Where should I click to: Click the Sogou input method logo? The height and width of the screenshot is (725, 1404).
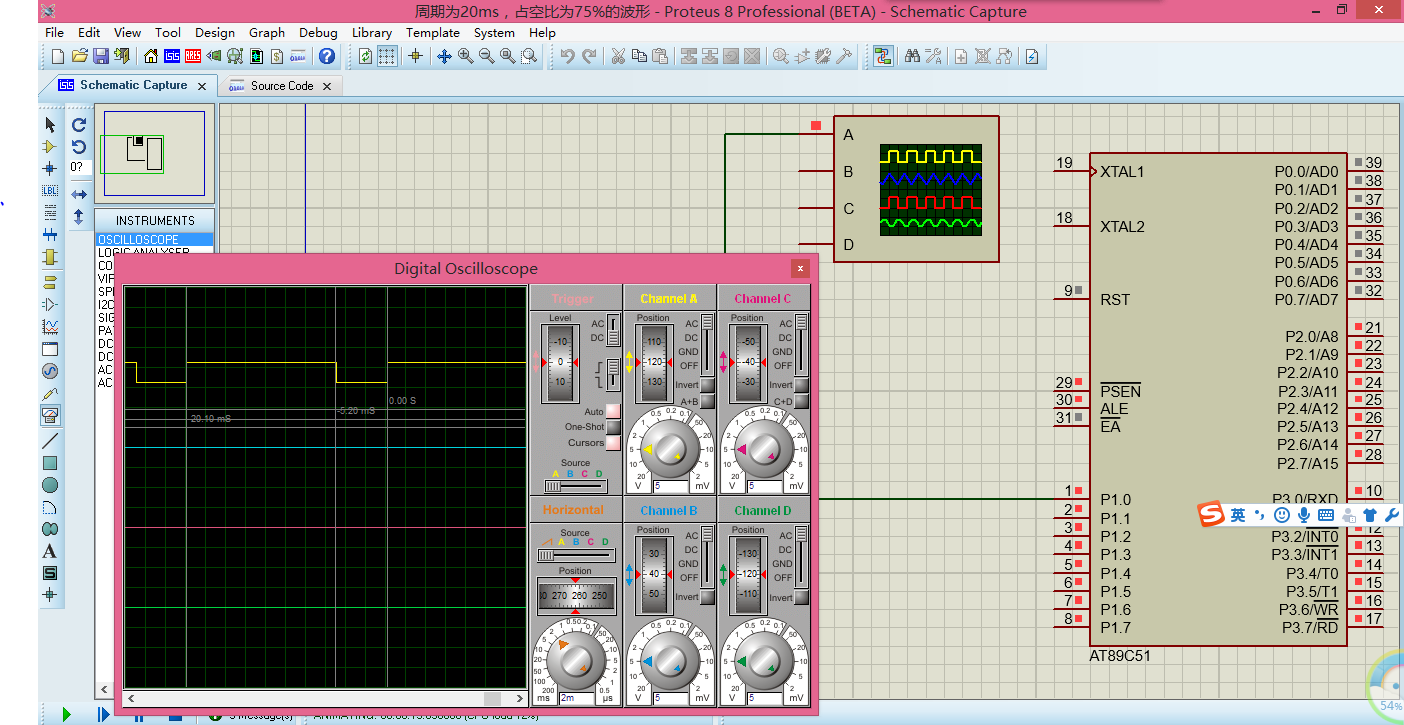coord(1213,514)
